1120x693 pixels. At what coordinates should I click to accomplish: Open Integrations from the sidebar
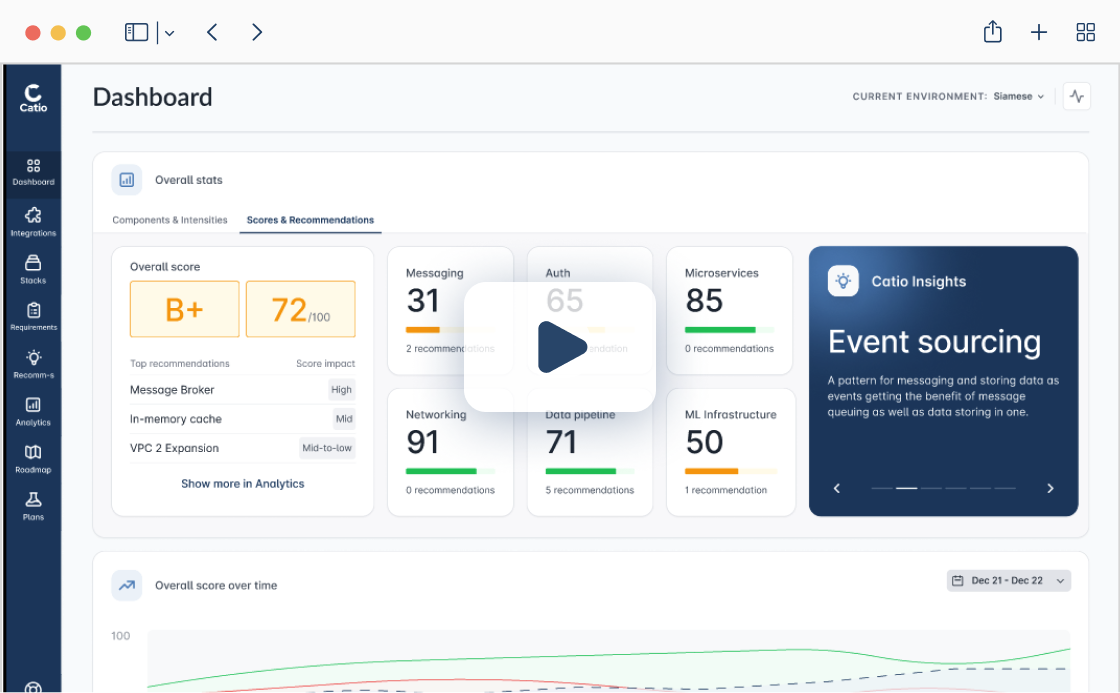[33, 221]
